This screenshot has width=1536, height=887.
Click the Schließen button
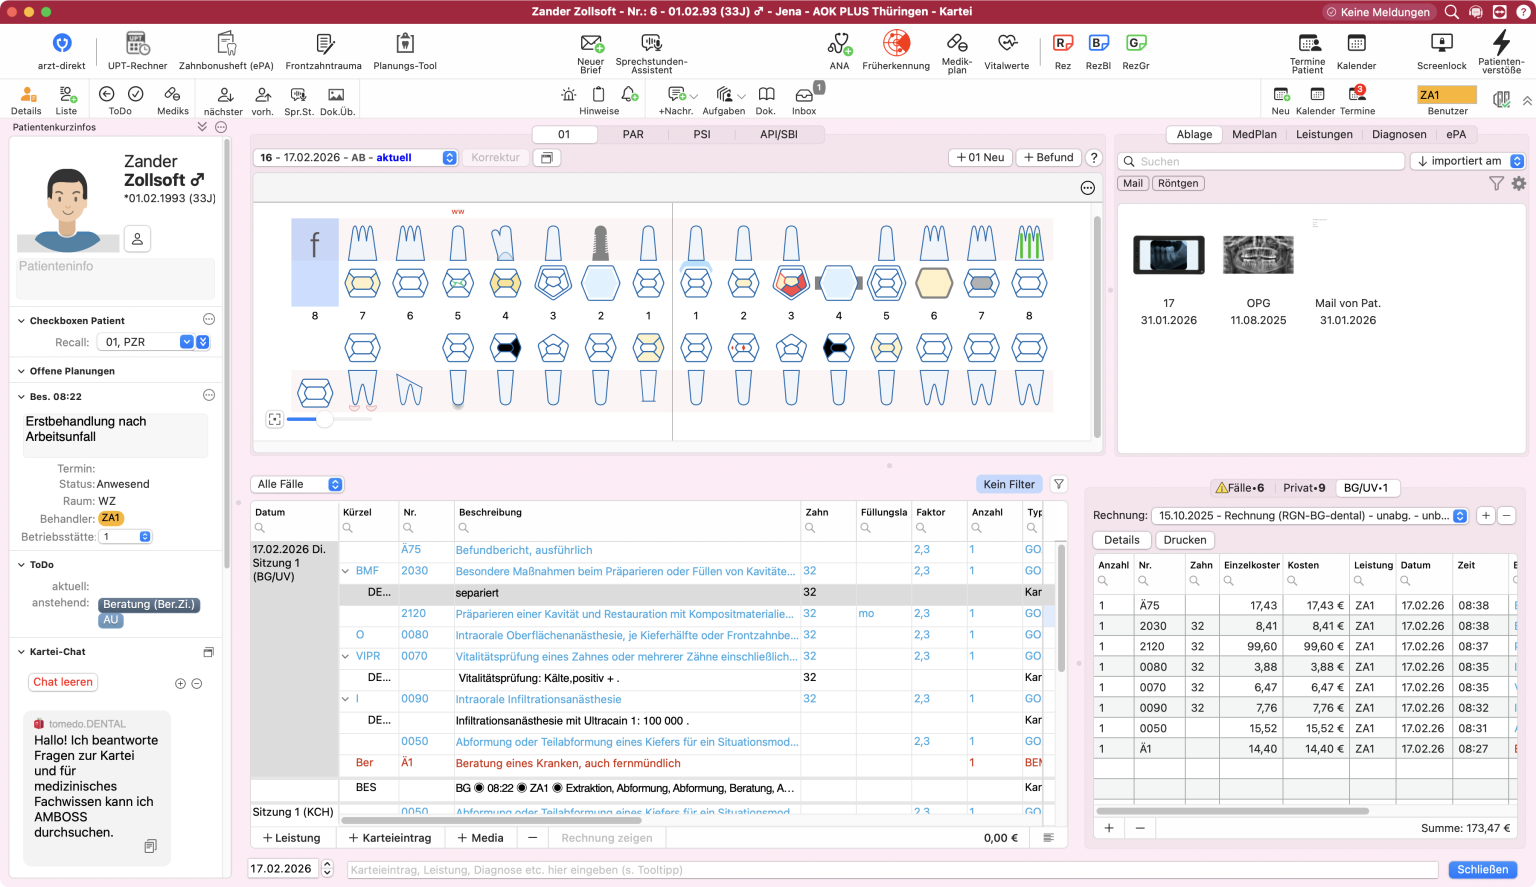(1482, 869)
